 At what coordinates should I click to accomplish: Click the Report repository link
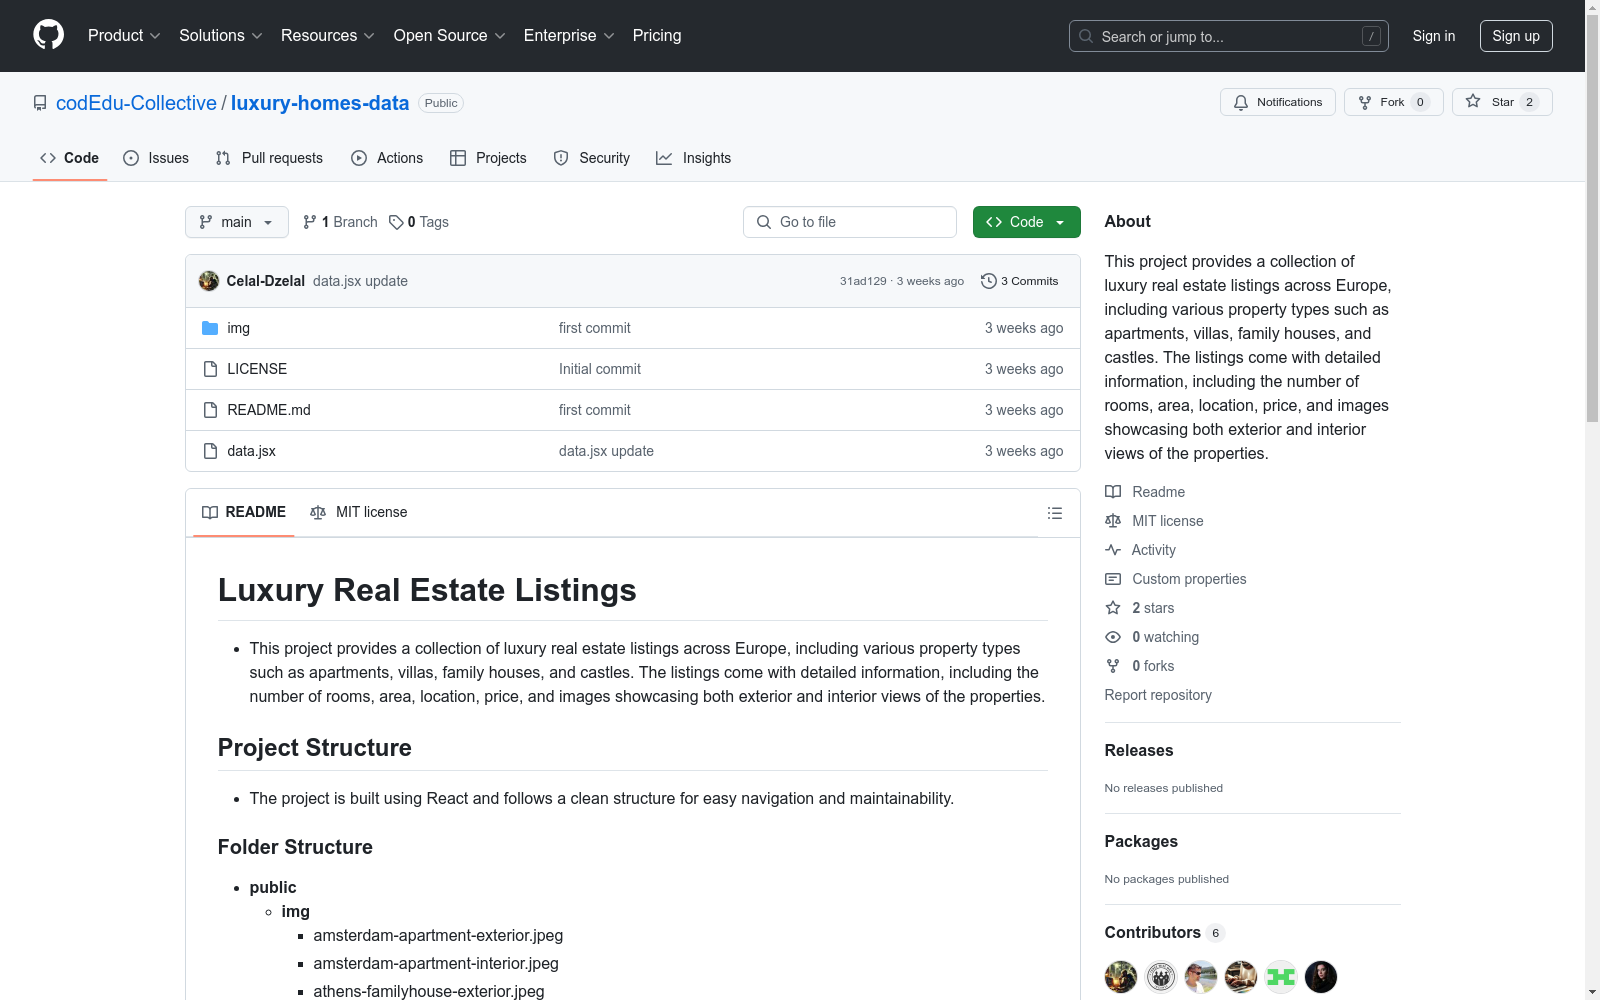click(x=1158, y=695)
